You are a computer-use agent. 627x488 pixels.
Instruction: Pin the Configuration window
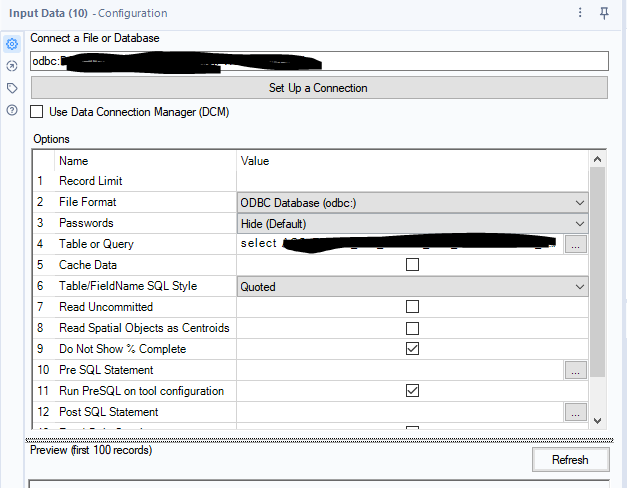(604, 13)
